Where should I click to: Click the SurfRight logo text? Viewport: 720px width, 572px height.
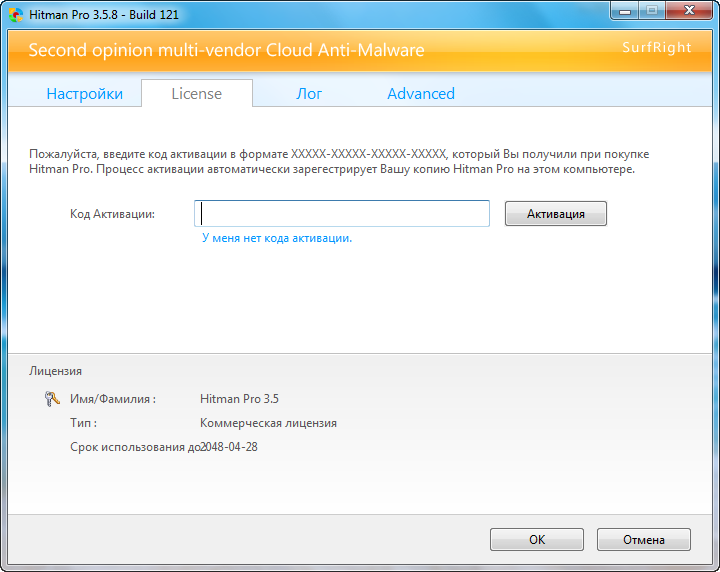657,47
